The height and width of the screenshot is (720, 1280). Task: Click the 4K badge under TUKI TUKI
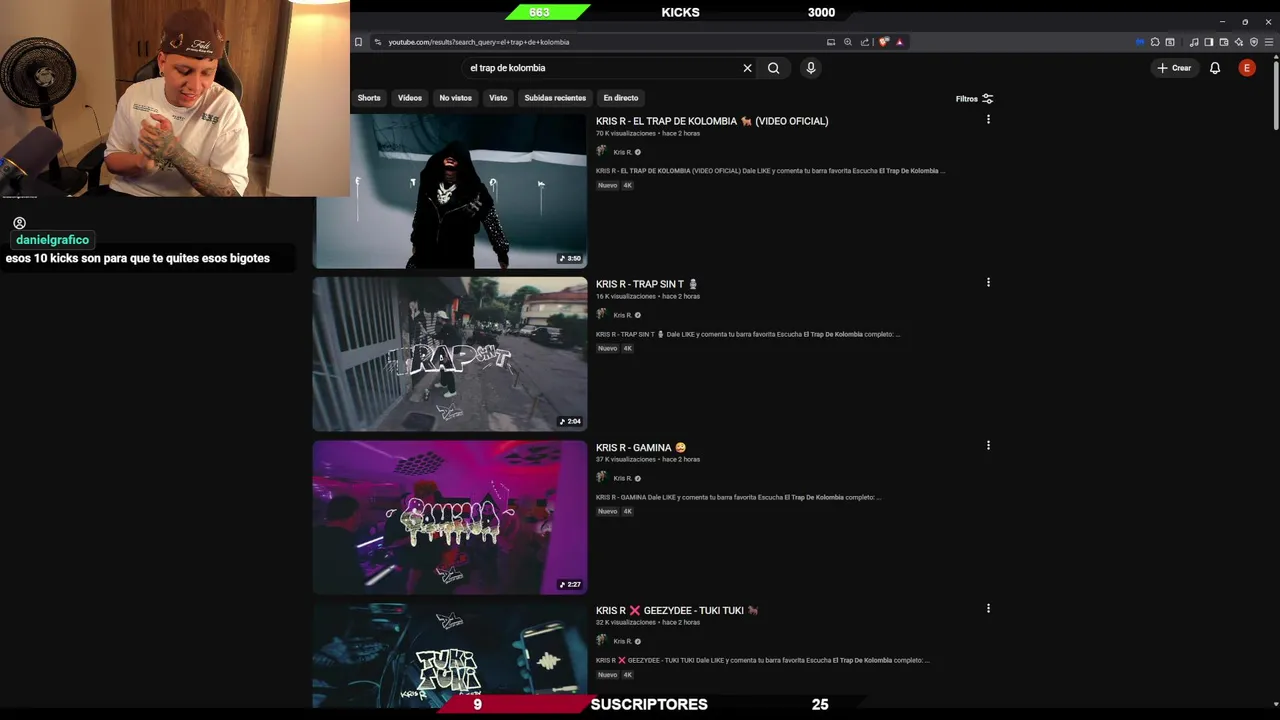628,674
